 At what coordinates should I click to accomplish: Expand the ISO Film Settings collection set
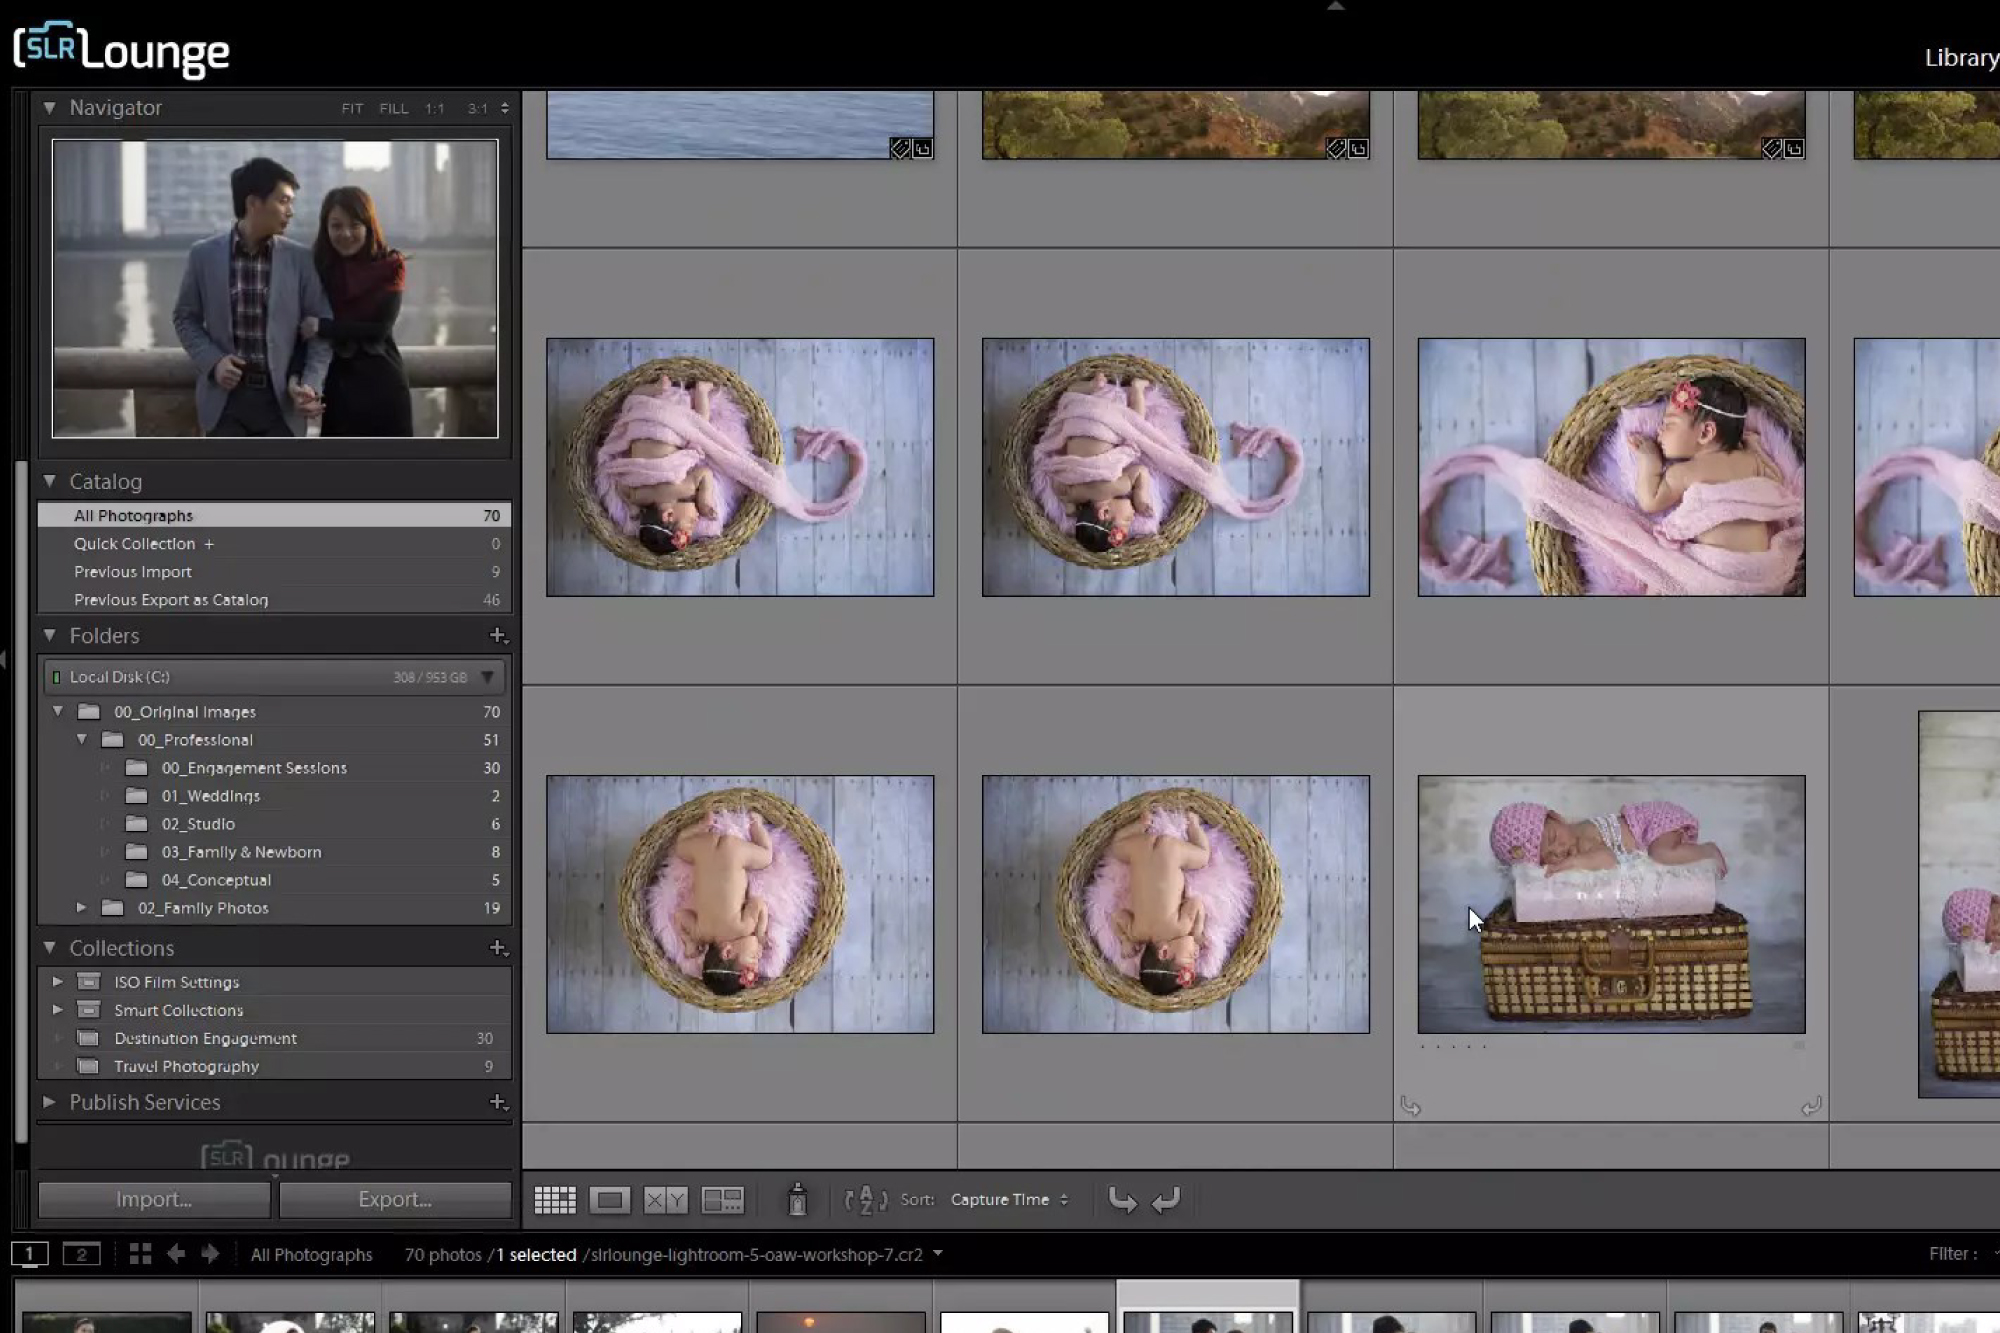click(x=58, y=981)
